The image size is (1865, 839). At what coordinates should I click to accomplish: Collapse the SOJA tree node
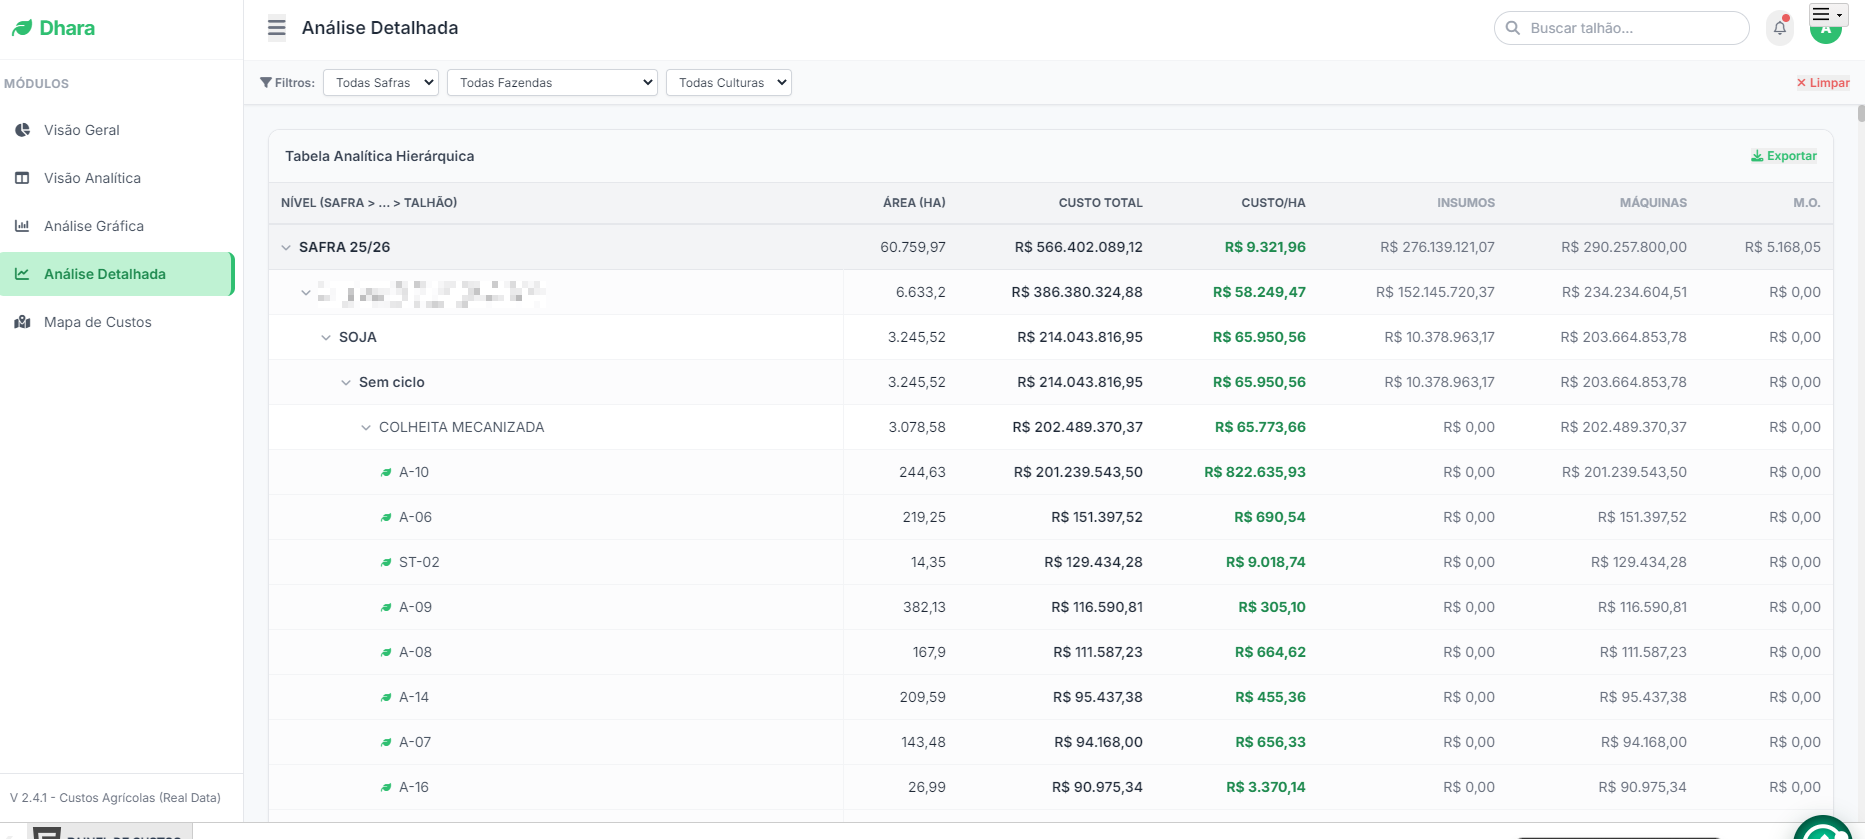tap(326, 337)
